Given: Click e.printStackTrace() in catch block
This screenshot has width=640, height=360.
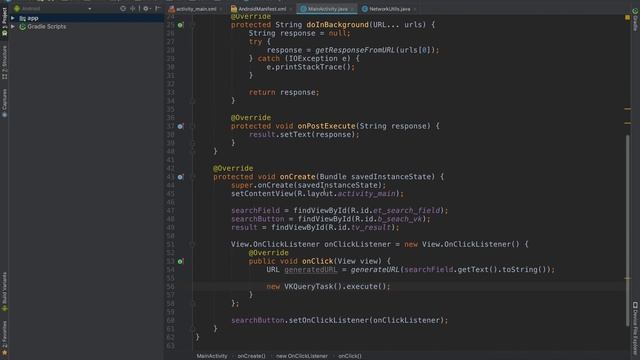Looking at the screenshot, I should tap(311, 67).
